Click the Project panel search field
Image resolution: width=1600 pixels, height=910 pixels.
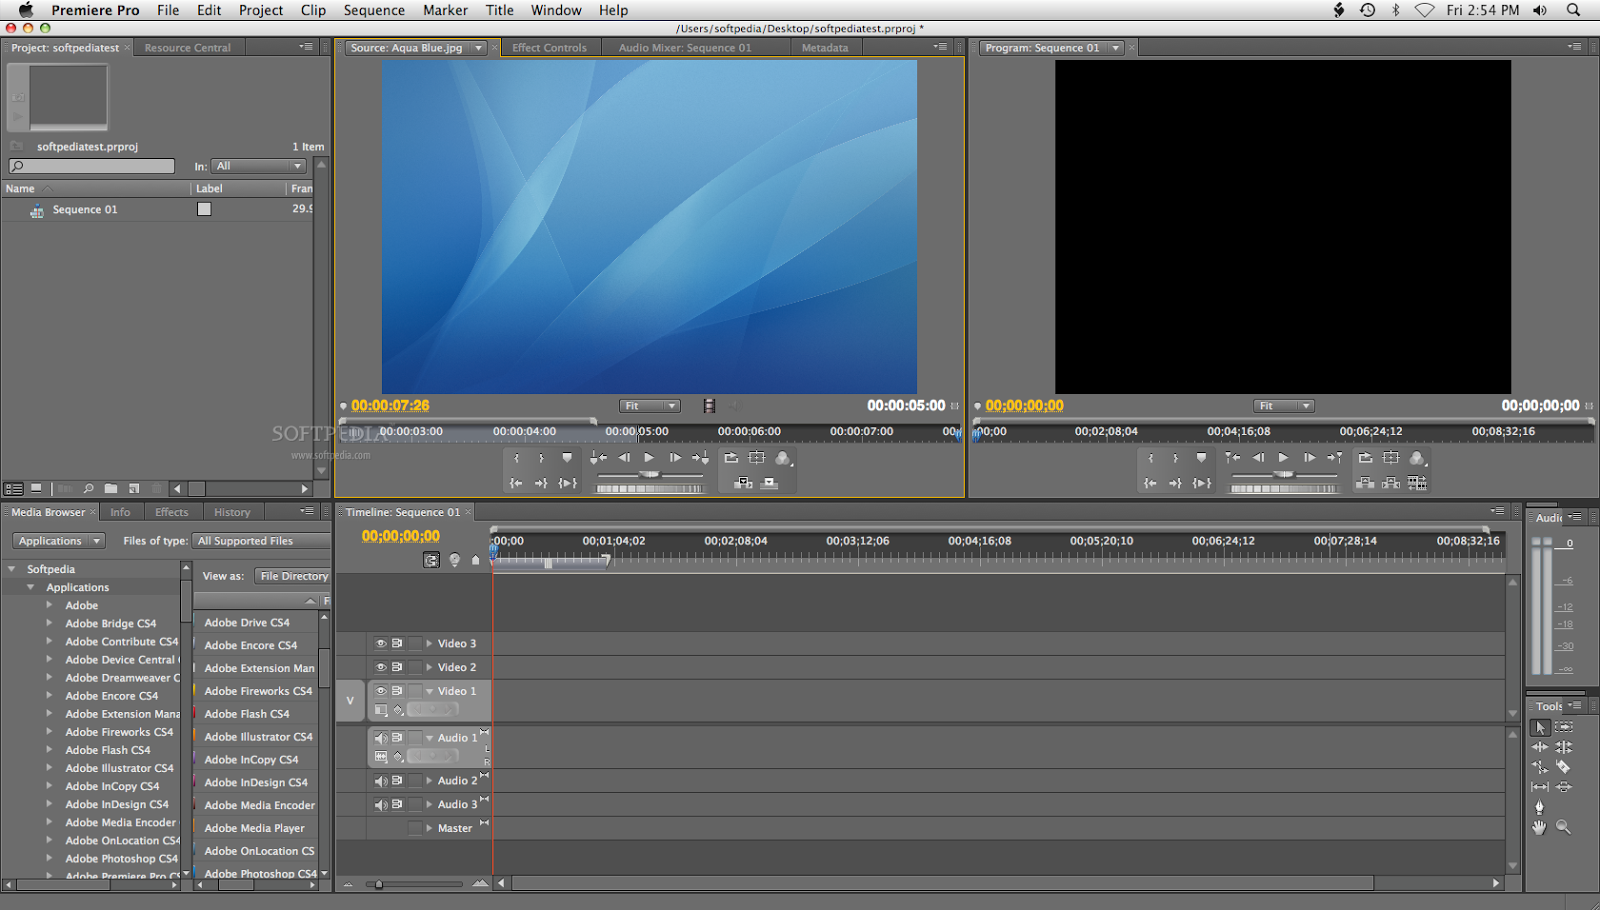click(91, 166)
